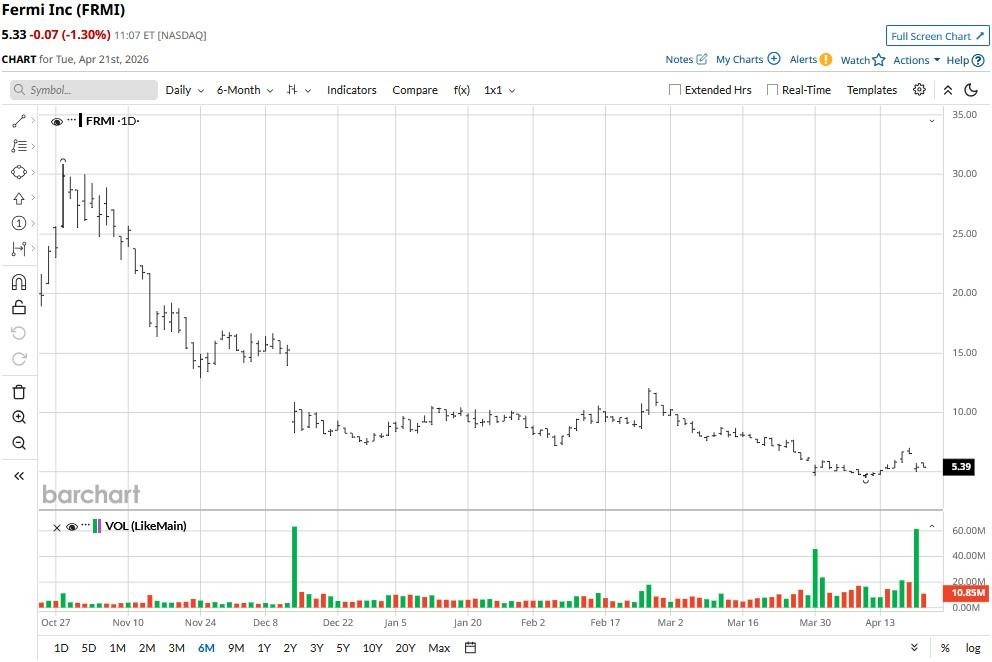Select the 1M range
992x662 pixels.
click(118, 647)
